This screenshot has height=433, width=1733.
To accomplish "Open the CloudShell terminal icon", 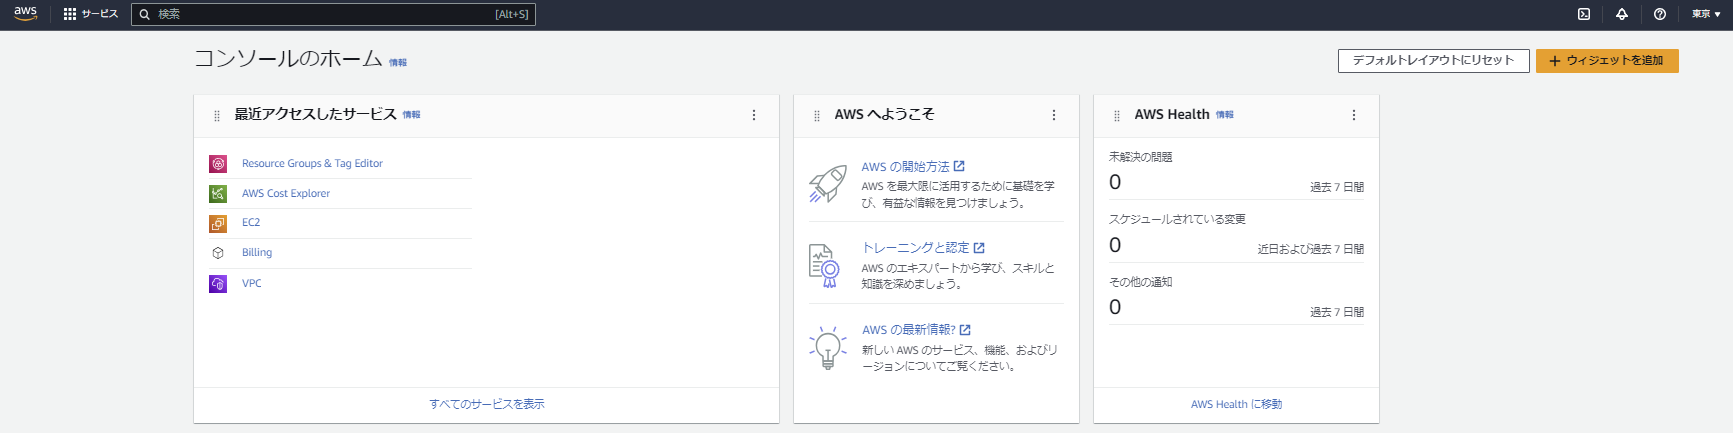I will (1584, 14).
